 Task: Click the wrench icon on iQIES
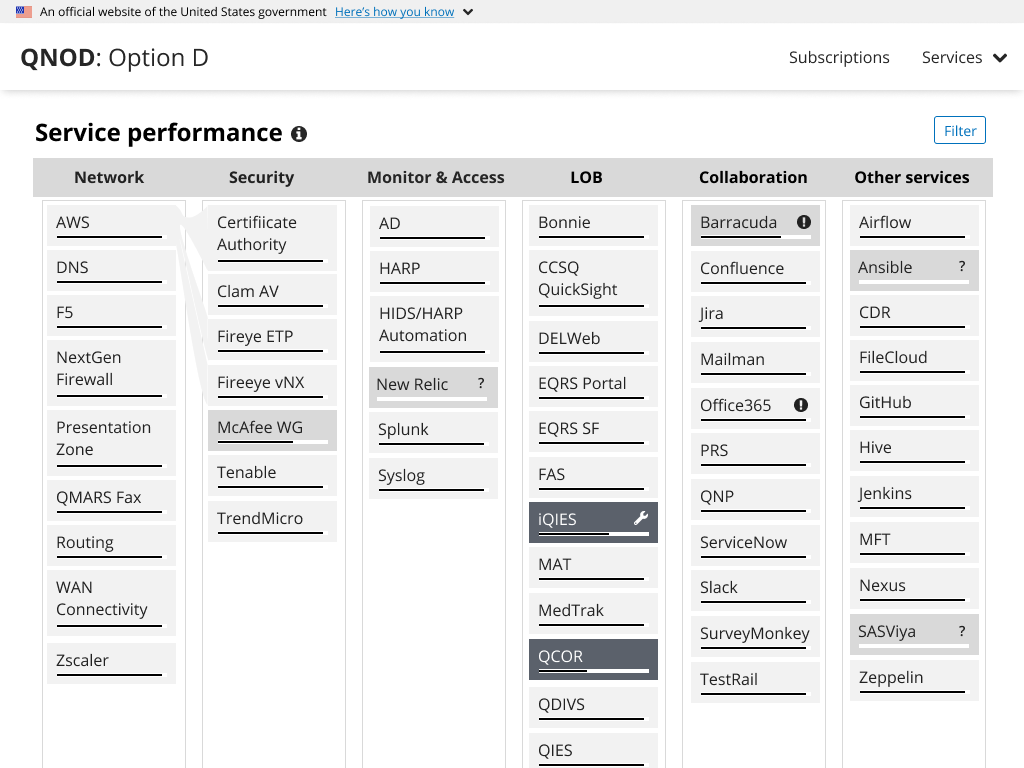[641, 518]
